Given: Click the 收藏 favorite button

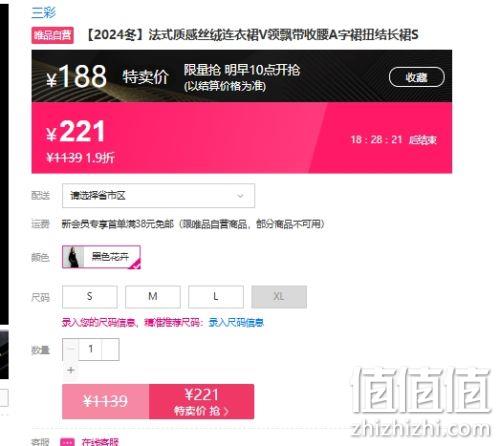Looking at the screenshot, I should 417,77.
